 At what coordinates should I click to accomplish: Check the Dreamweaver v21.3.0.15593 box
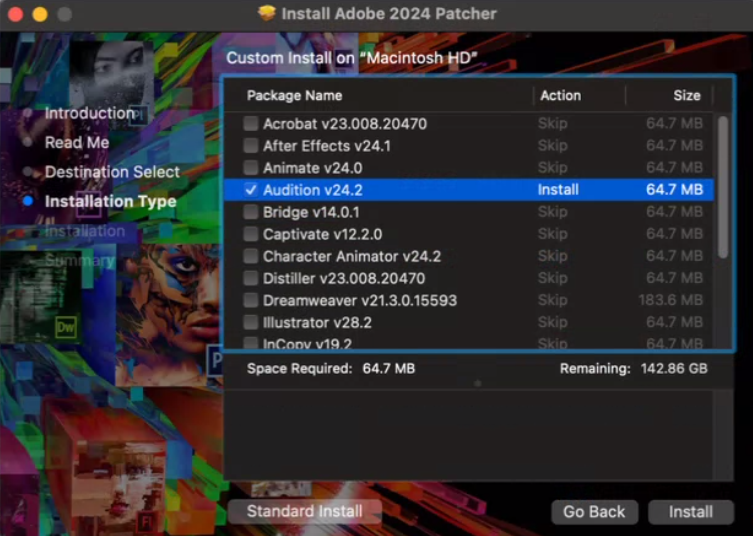click(251, 300)
